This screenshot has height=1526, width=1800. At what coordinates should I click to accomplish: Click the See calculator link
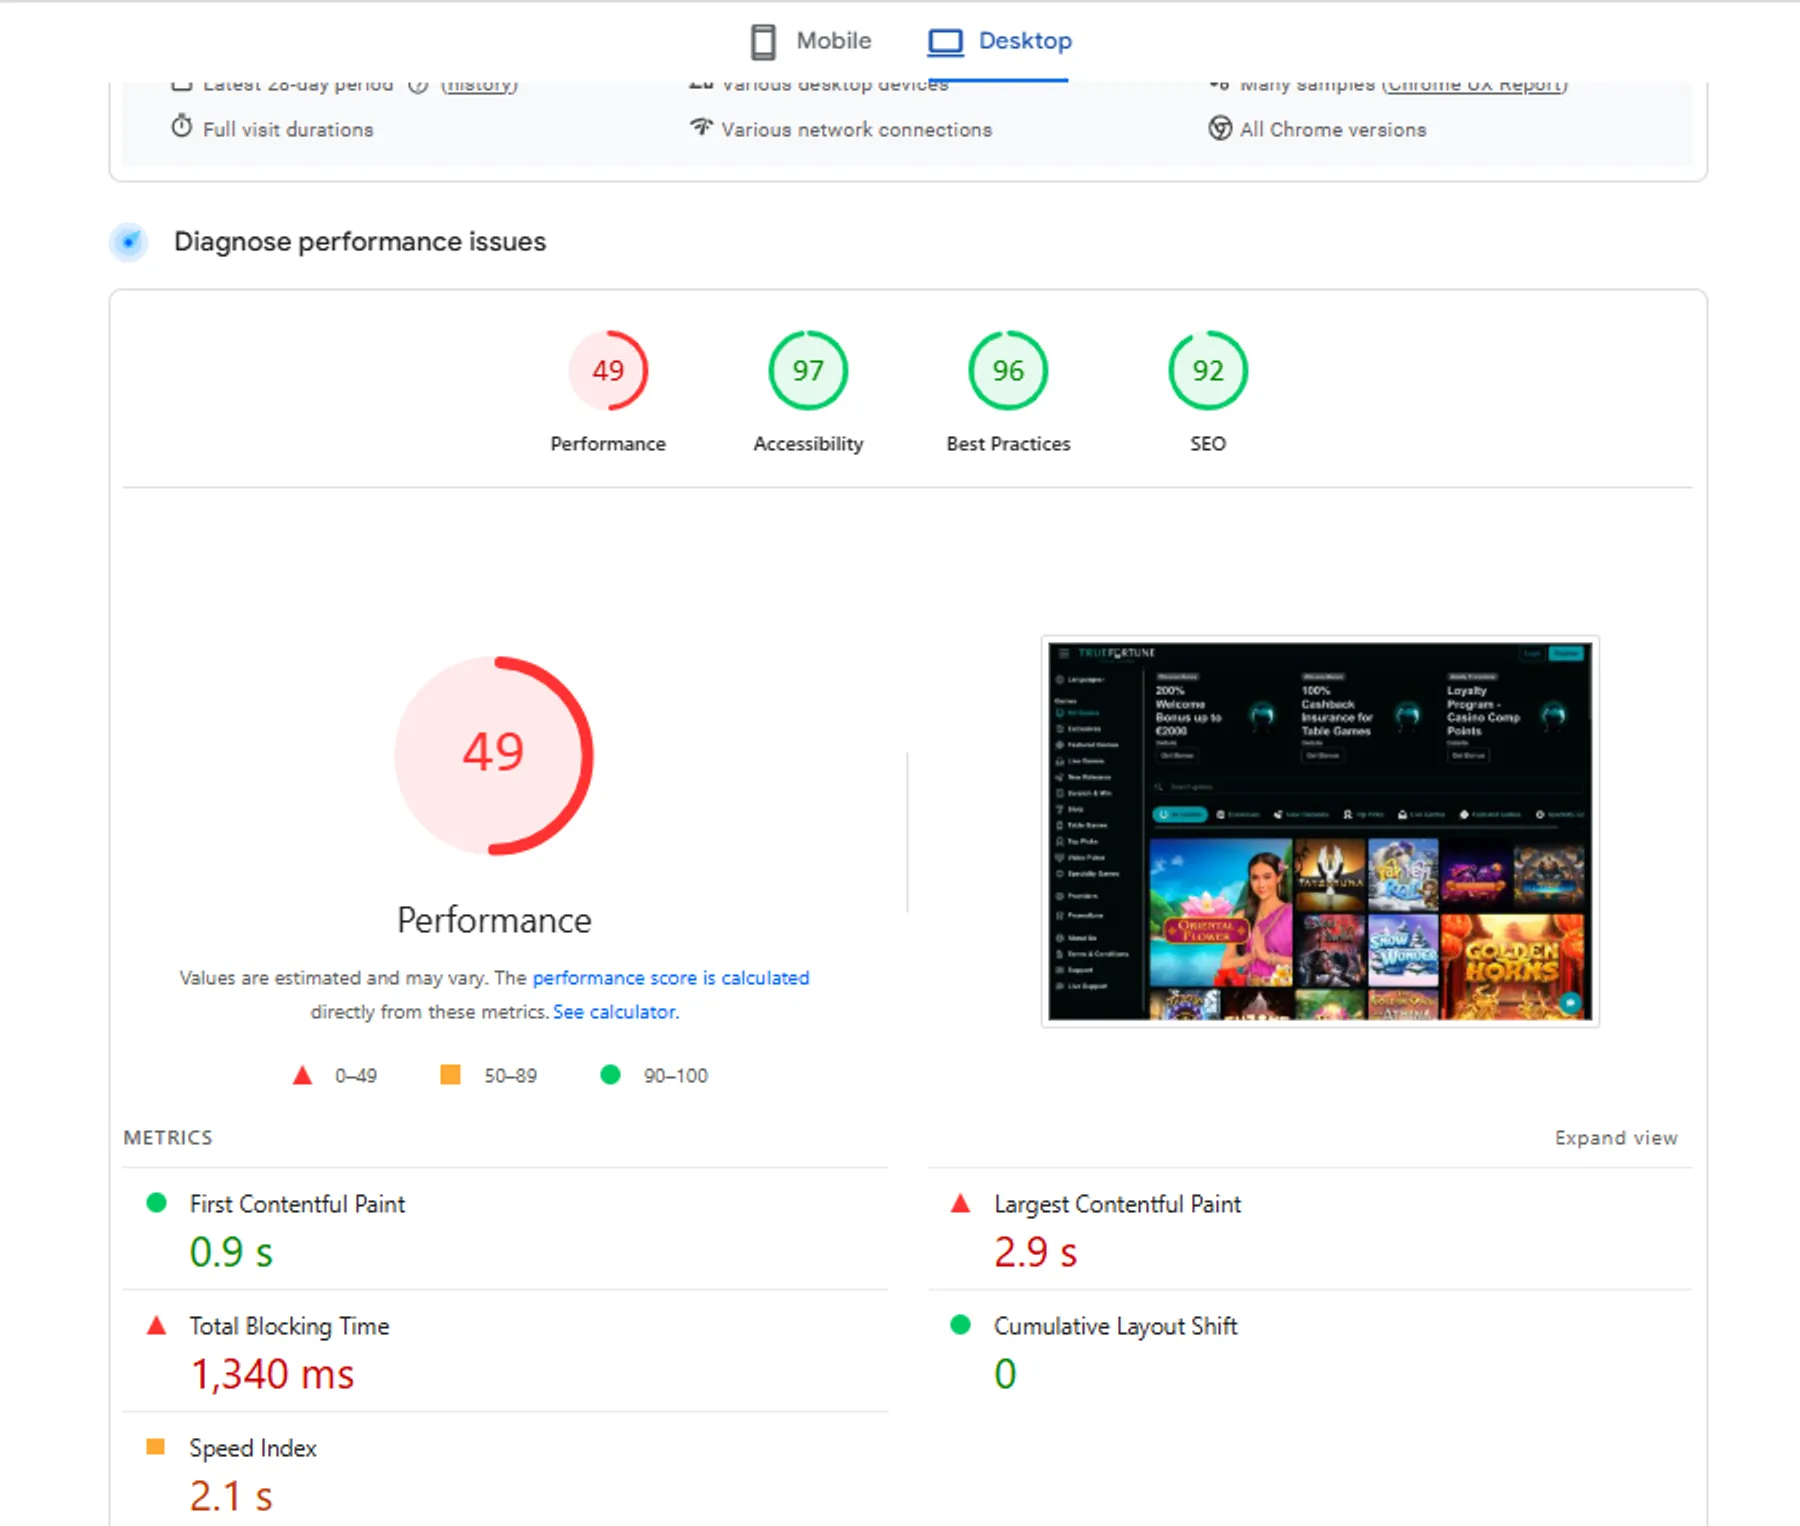click(614, 1011)
